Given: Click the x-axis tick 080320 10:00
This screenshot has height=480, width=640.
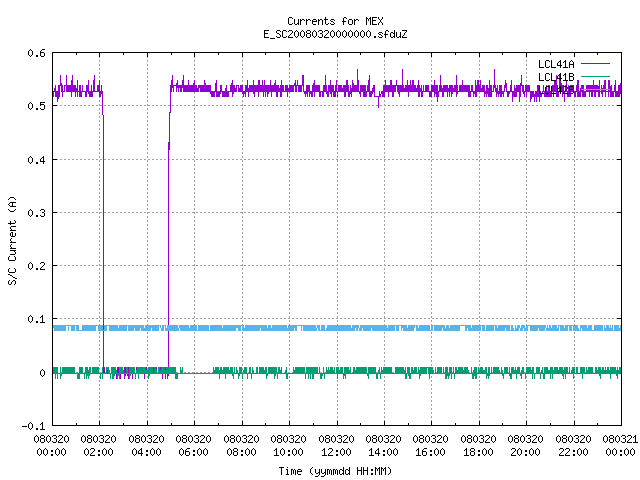Looking at the screenshot, I should 289,445.
